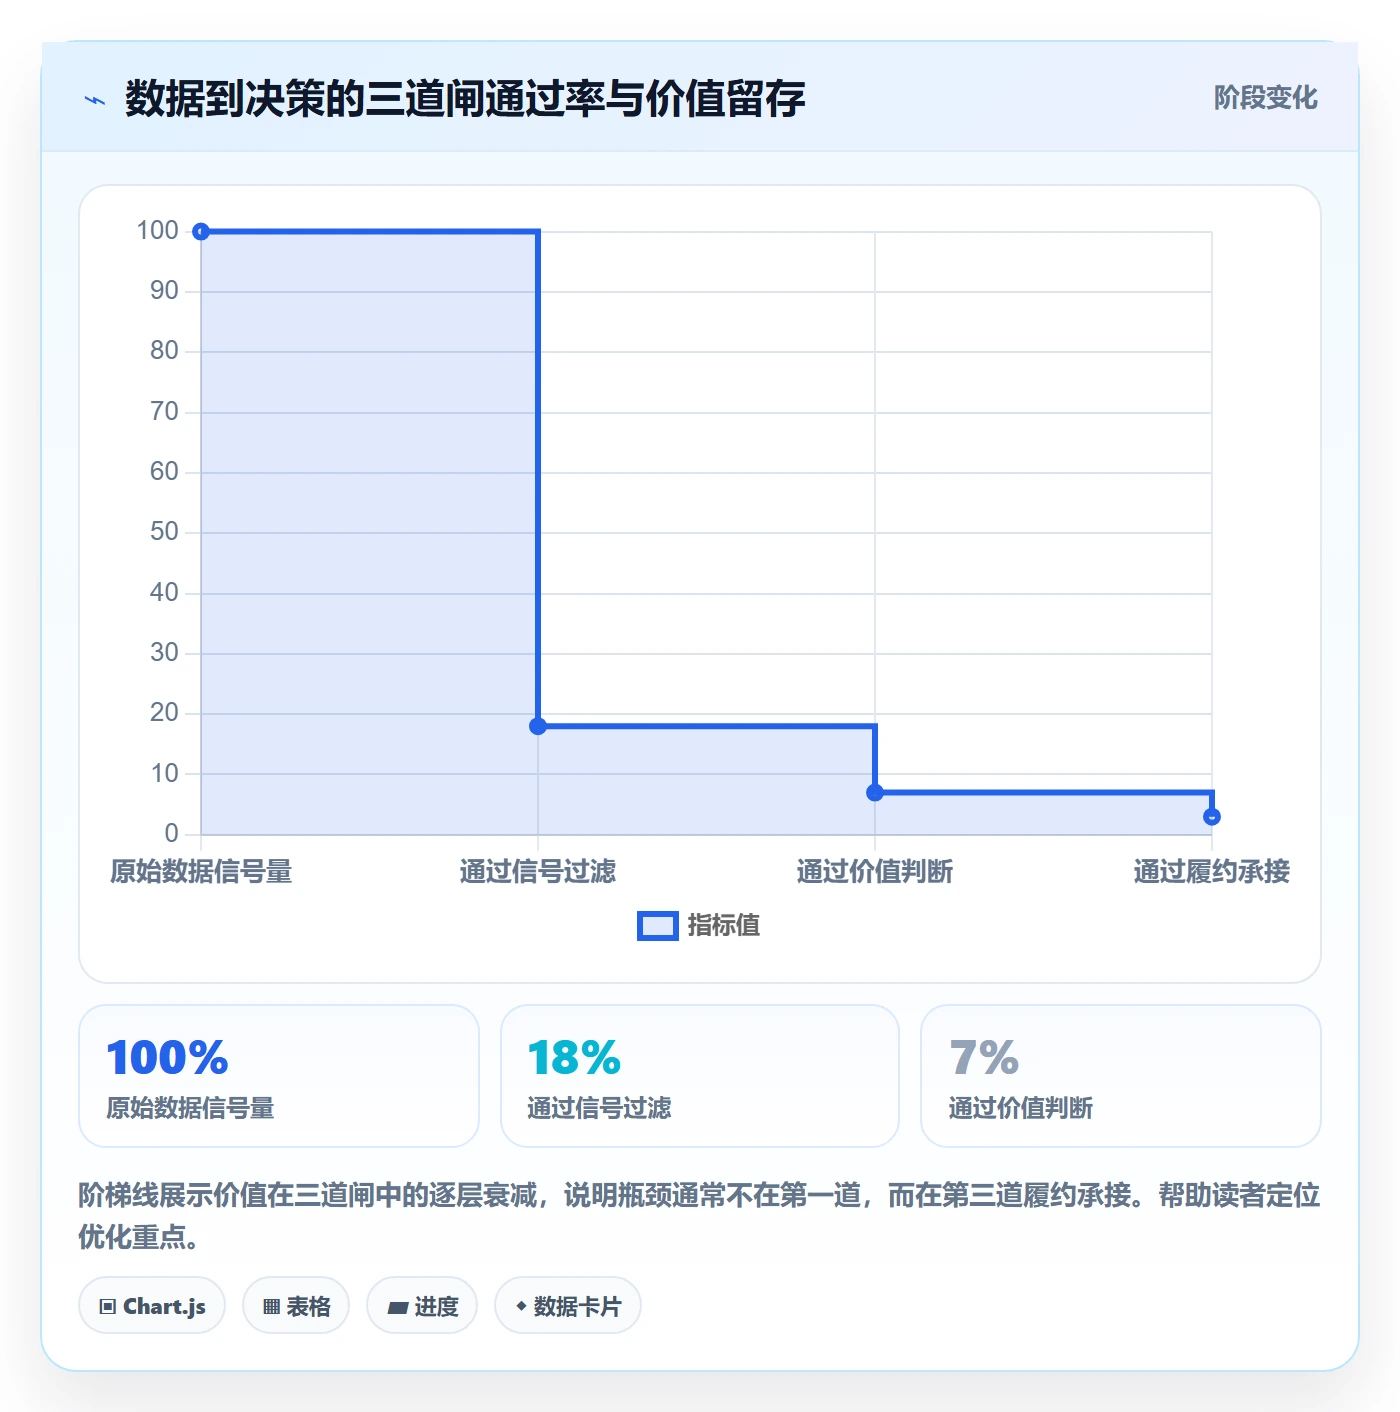Click the y-axis value 100
This screenshot has height=1412, width=1400.
point(158,231)
